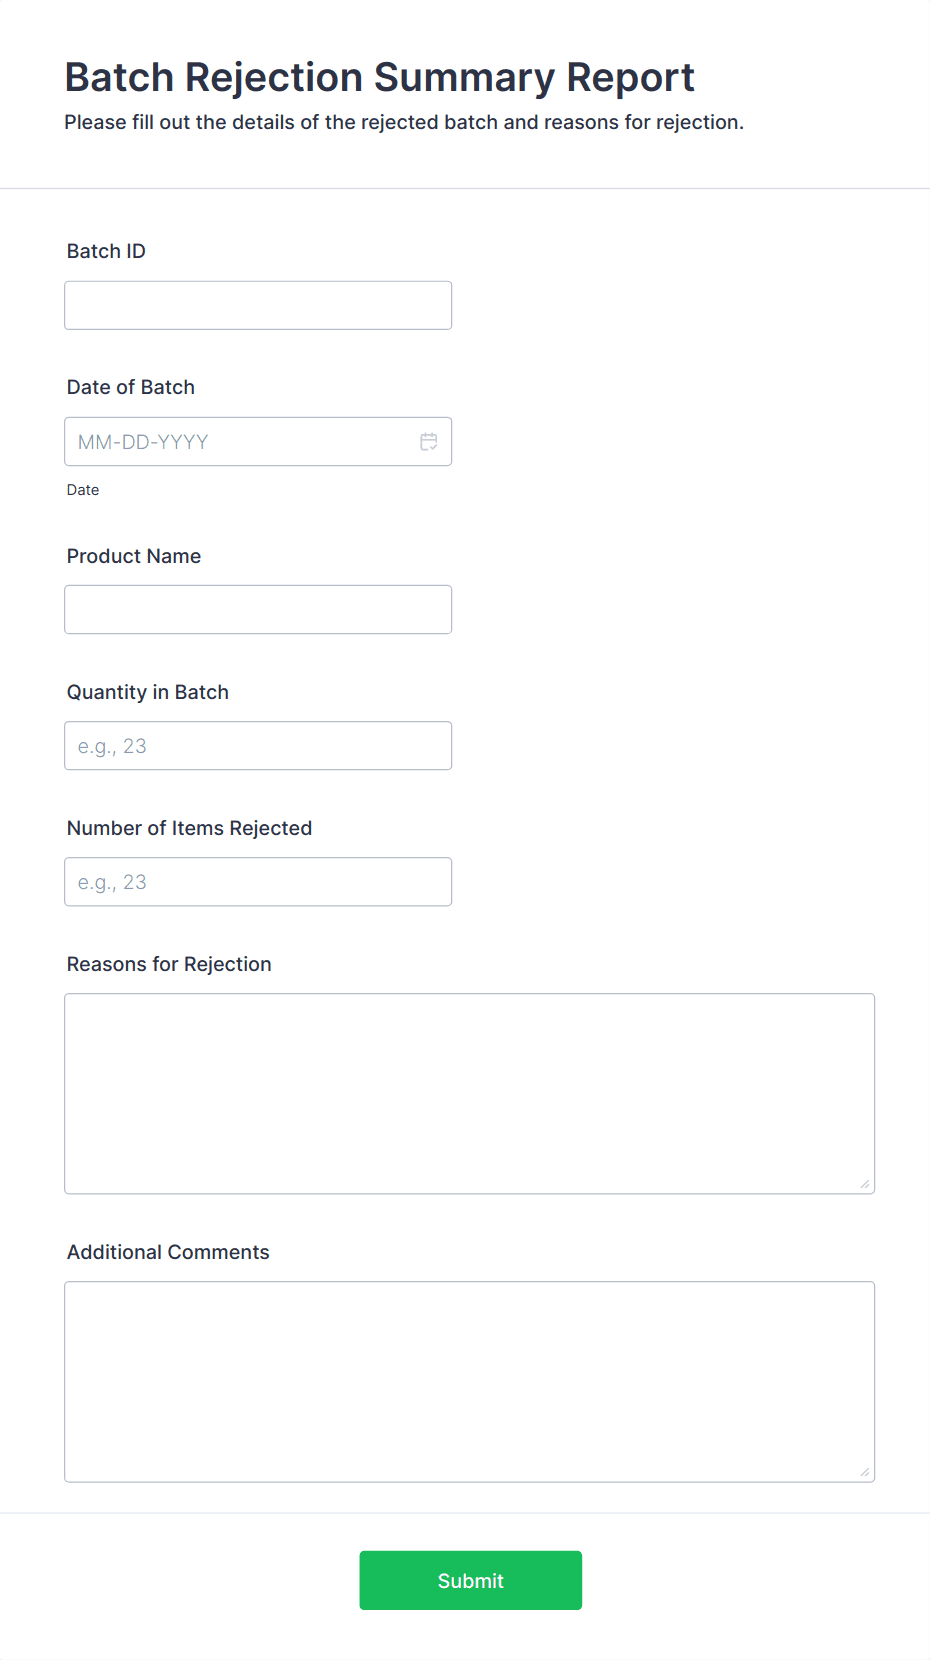This screenshot has width=930, height=1660.
Task: Click the Number of Items Rejected field
Action: 258,882
